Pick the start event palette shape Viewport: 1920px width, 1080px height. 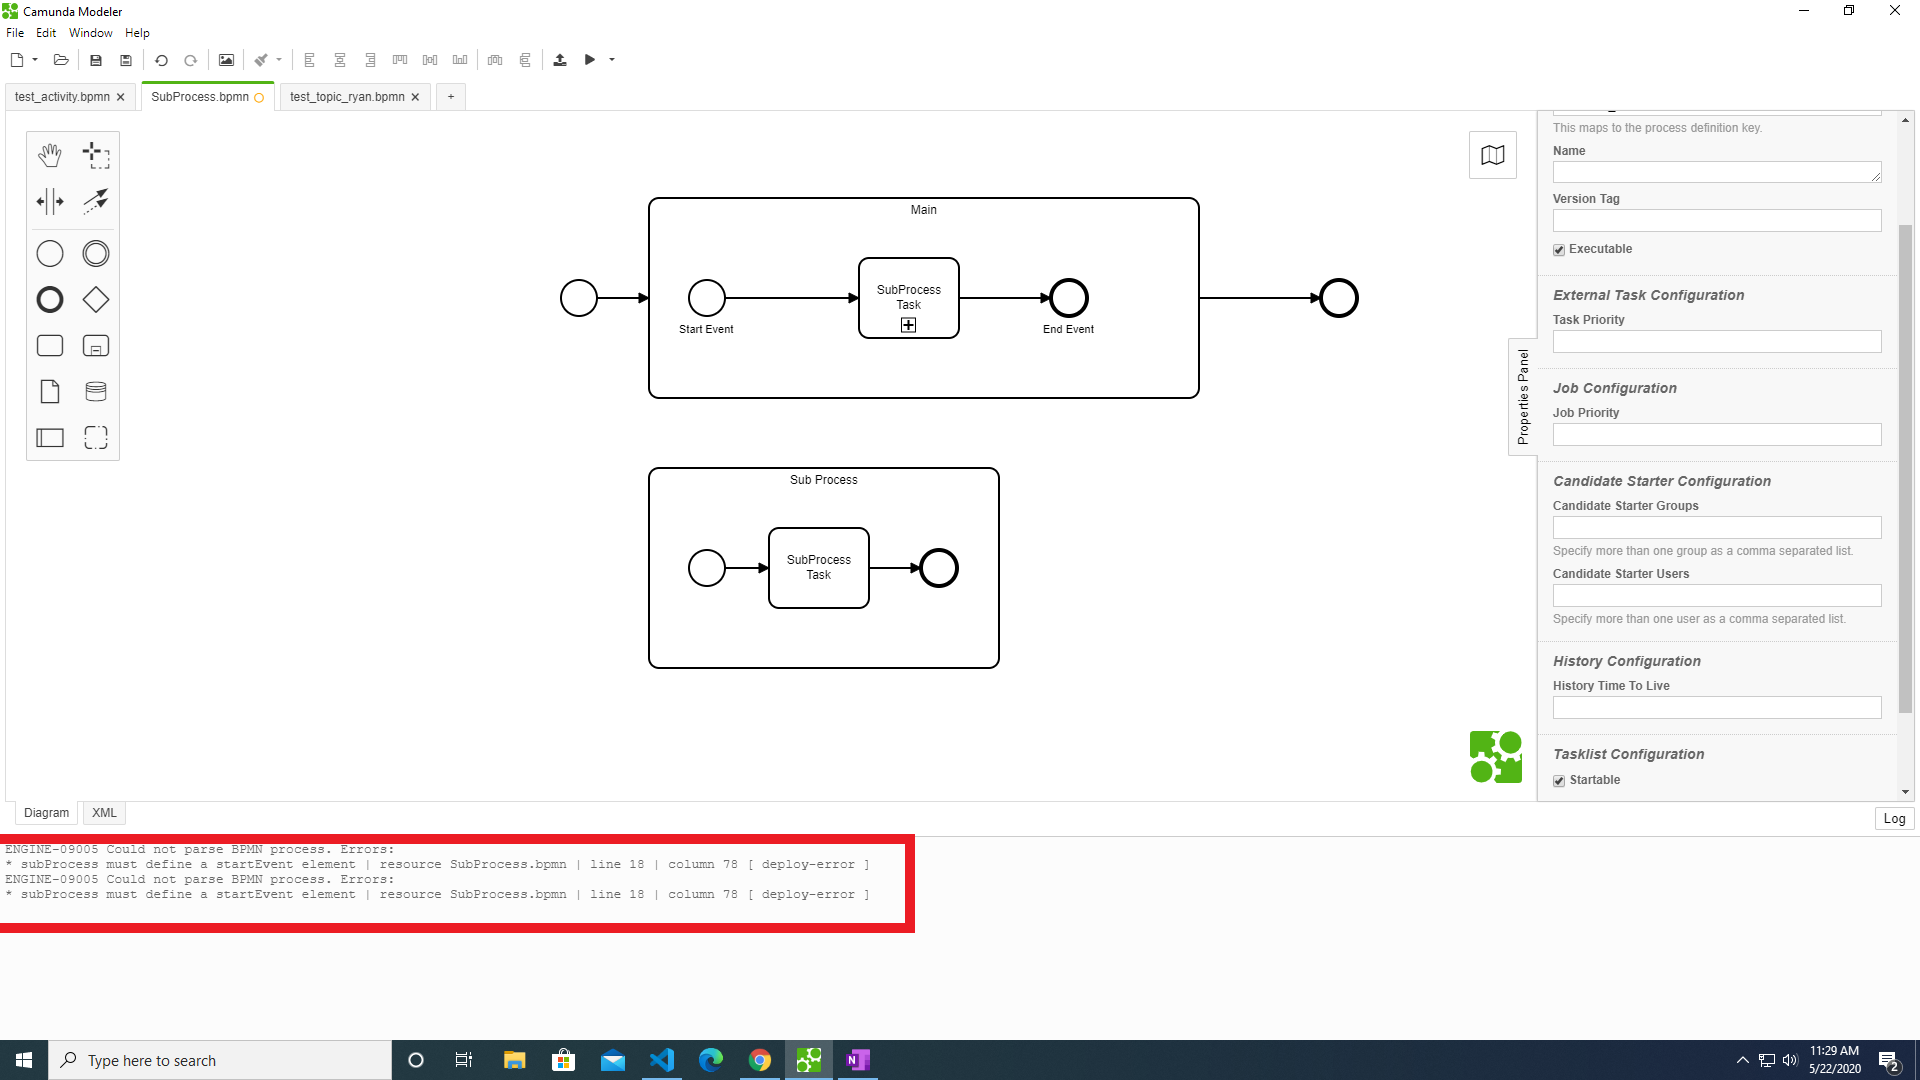pyautogui.click(x=50, y=254)
